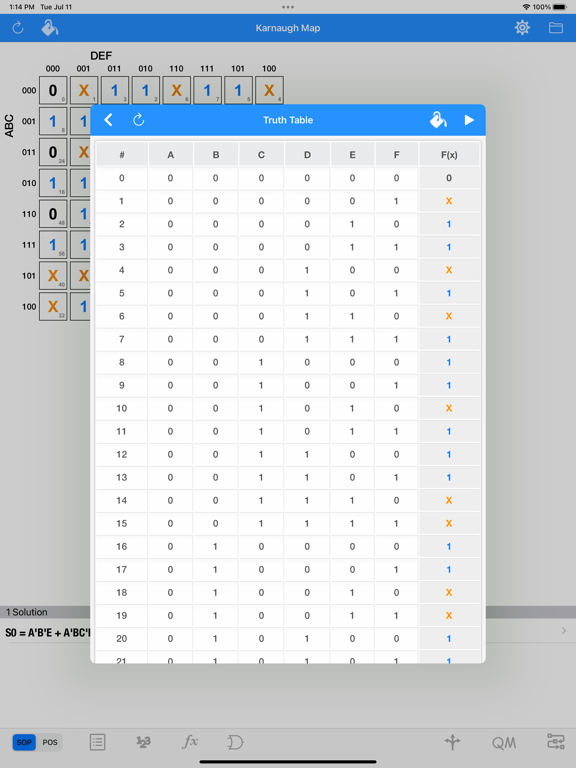Image resolution: width=576 pixels, height=768 pixels.
Task: Toggle Karnaugh cell 7 in top row
Action: click(x=207, y=90)
